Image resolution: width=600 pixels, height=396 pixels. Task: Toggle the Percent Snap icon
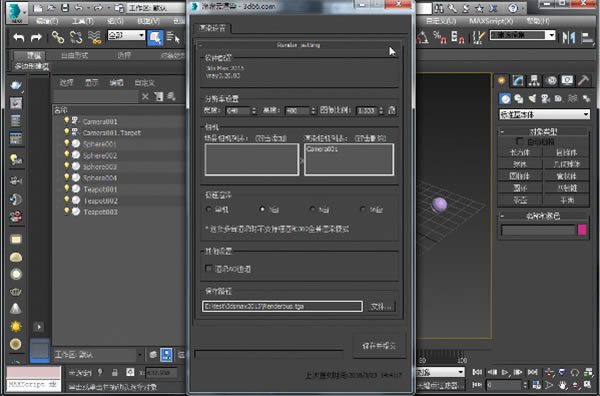pos(439,37)
